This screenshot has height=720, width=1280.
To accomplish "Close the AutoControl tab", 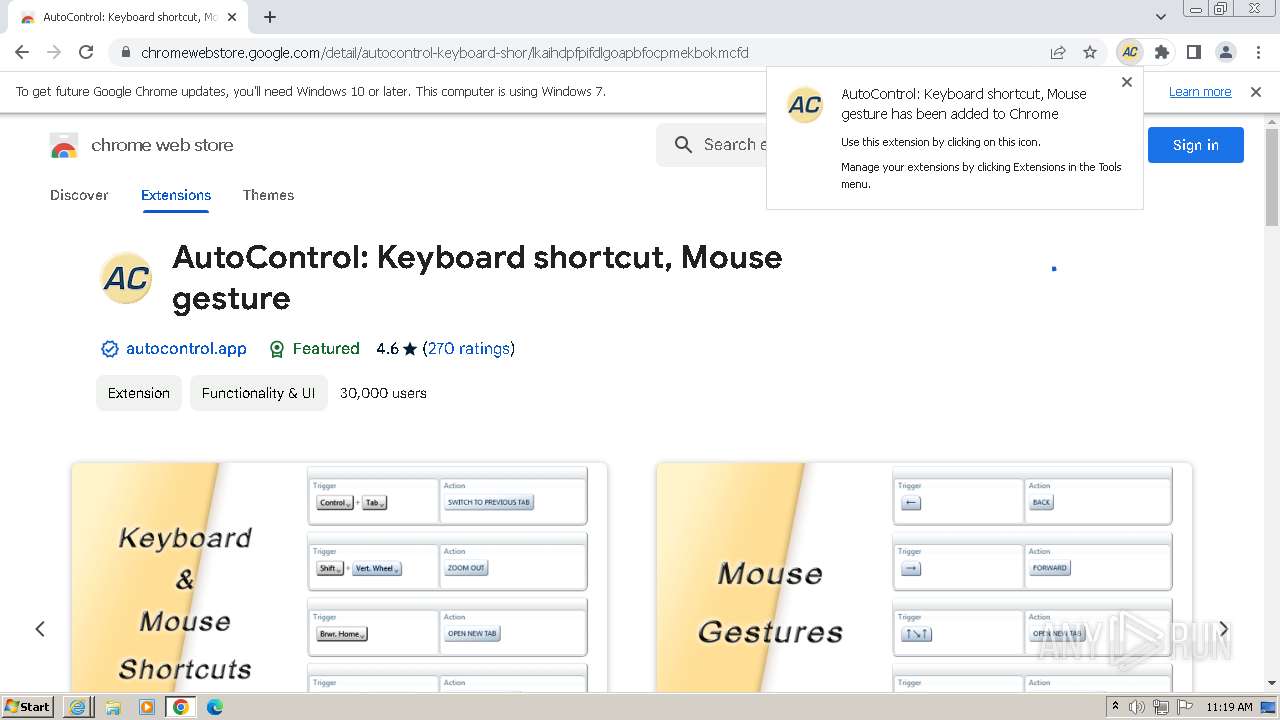I will coord(232,17).
